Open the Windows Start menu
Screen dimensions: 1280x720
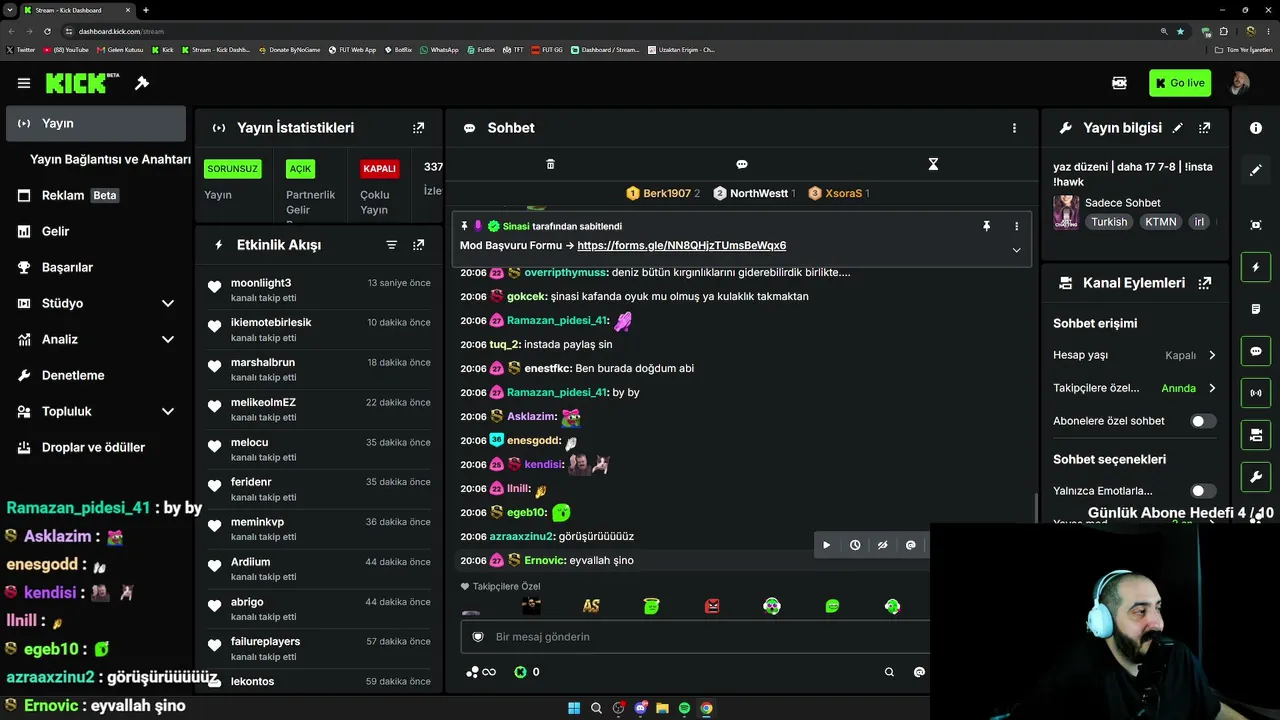[x=574, y=708]
